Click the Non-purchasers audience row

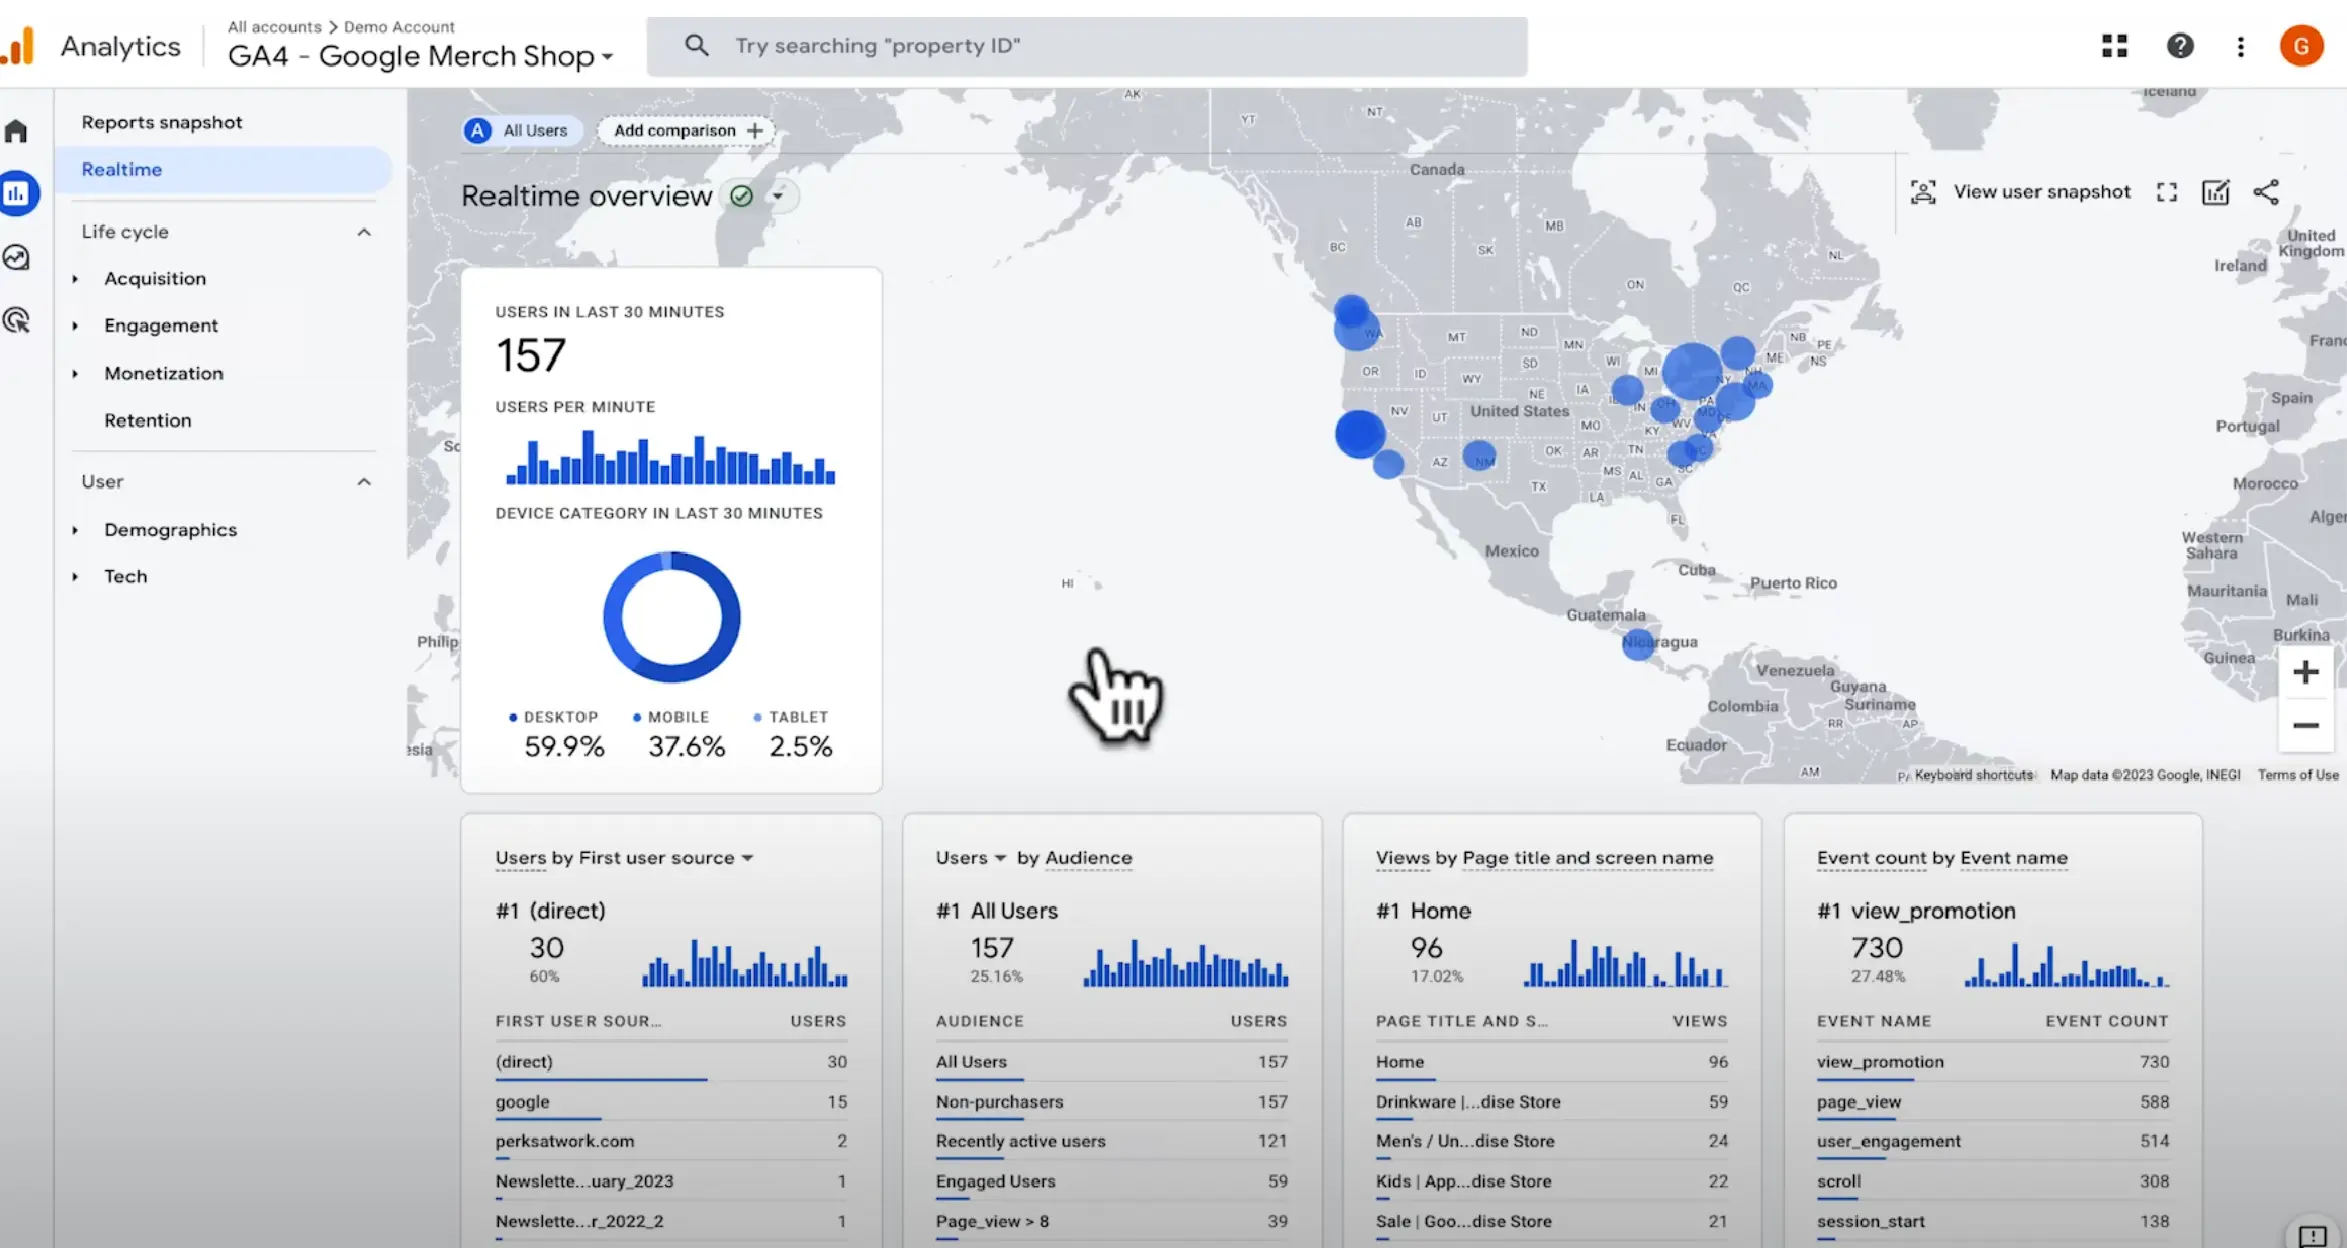[x=1111, y=1102]
